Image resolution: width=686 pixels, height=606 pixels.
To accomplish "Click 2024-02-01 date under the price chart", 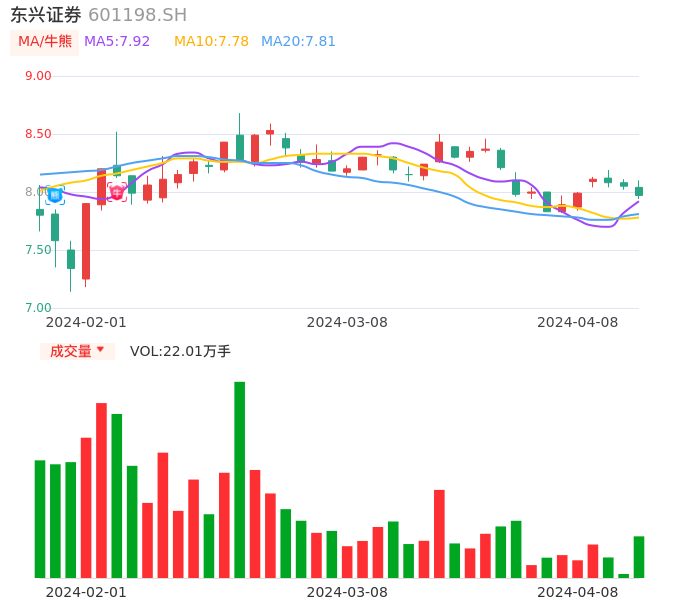I will pyautogui.click(x=86, y=322).
